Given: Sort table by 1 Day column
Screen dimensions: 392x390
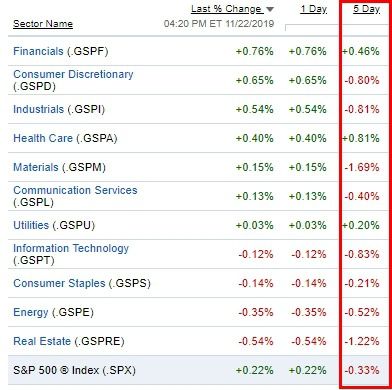Looking at the screenshot, I should pyautogui.click(x=313, y=9).
